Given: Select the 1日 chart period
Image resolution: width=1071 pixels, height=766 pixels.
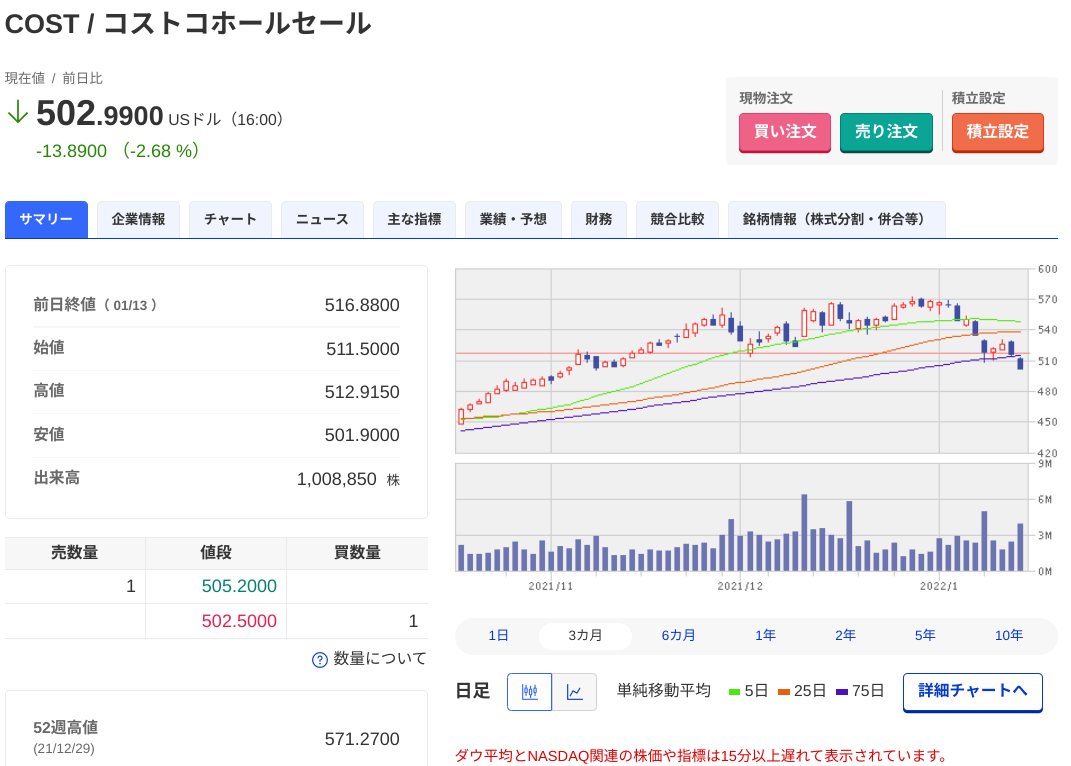Looking at the screenshot, I should pos(499,635).
